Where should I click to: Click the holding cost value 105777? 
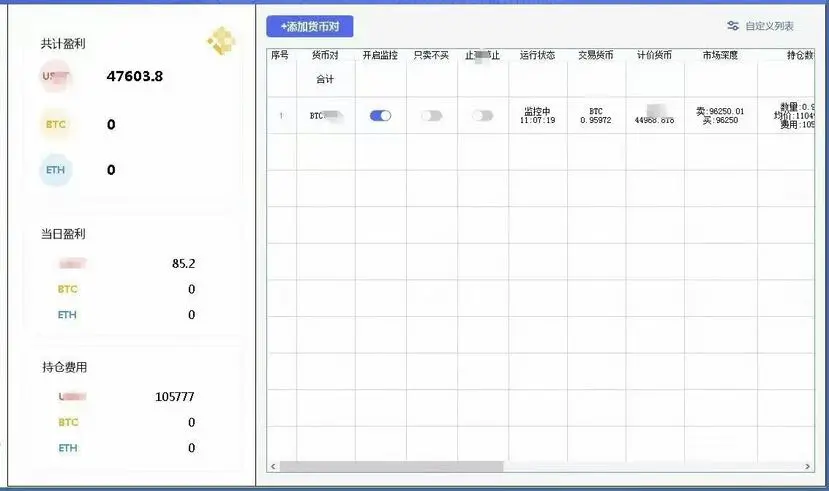pos(175,396)
